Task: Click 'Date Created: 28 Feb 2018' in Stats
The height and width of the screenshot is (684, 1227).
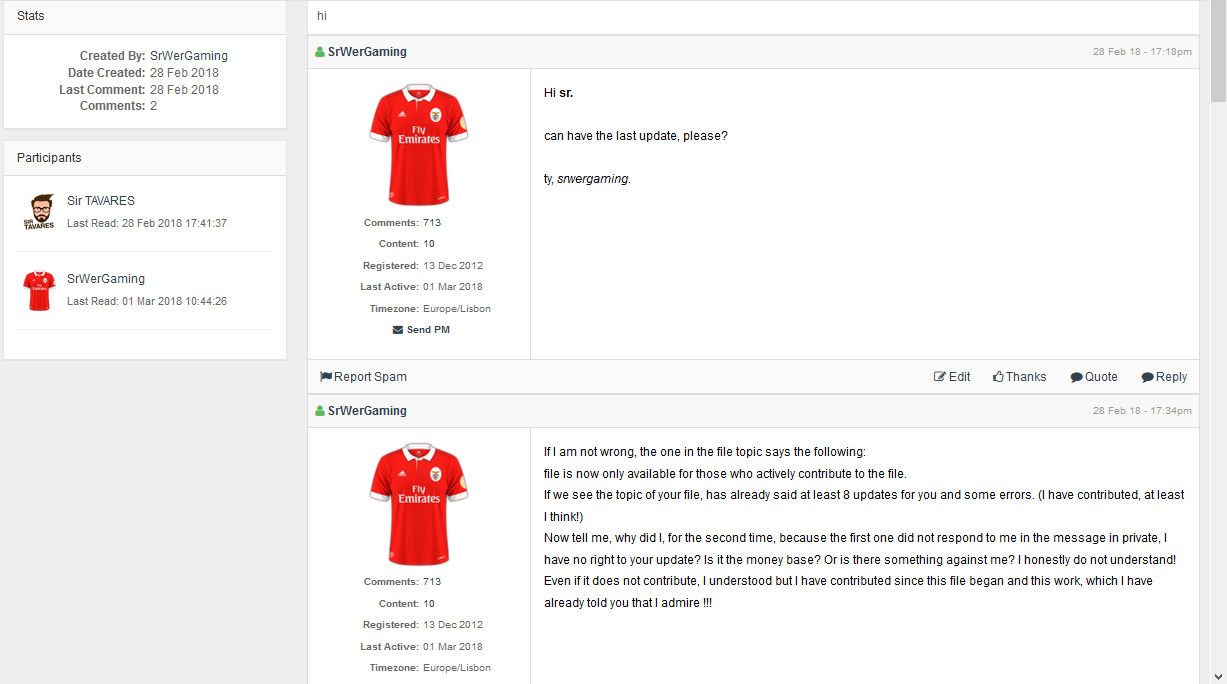Action: (x=143, y=73)
